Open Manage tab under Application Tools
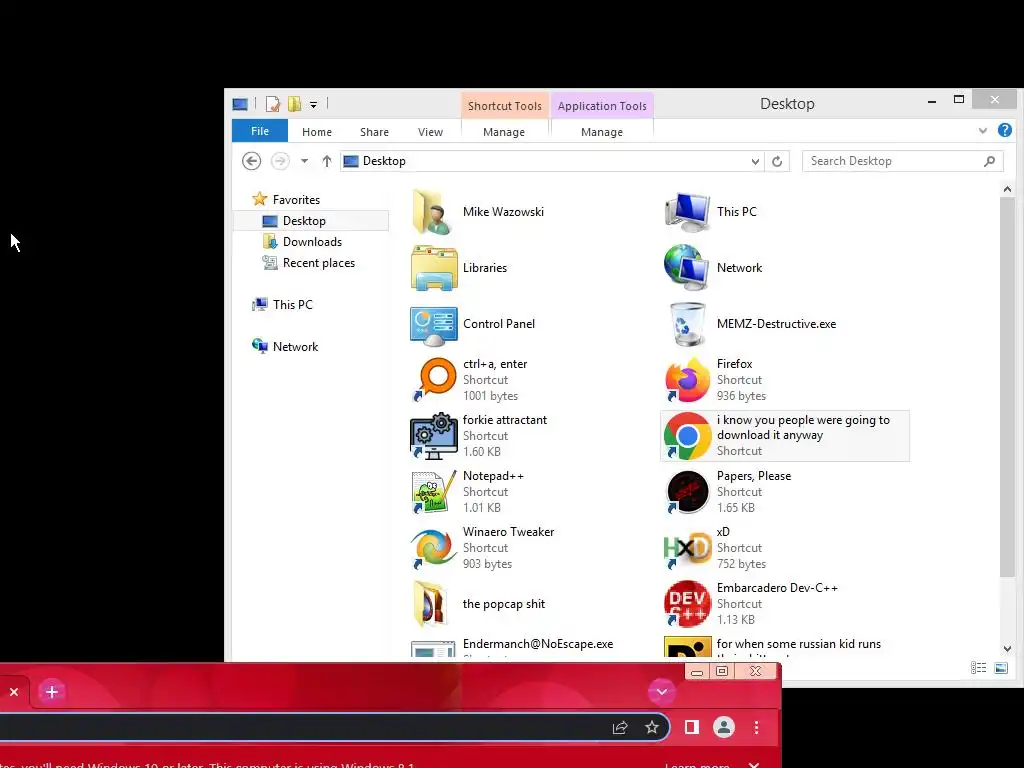The width and height of the screenshot is (1024, 768). (x=602, y=132)
